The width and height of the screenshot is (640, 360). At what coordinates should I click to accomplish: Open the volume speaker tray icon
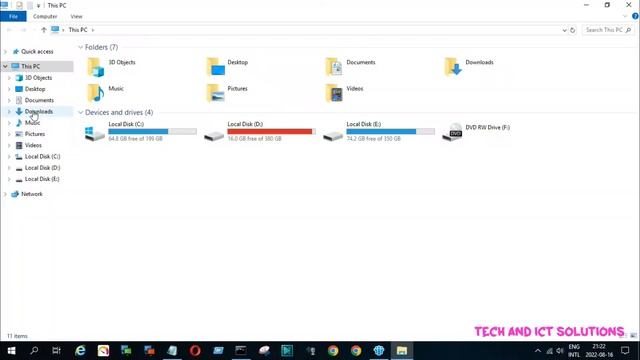pos(560,351)
